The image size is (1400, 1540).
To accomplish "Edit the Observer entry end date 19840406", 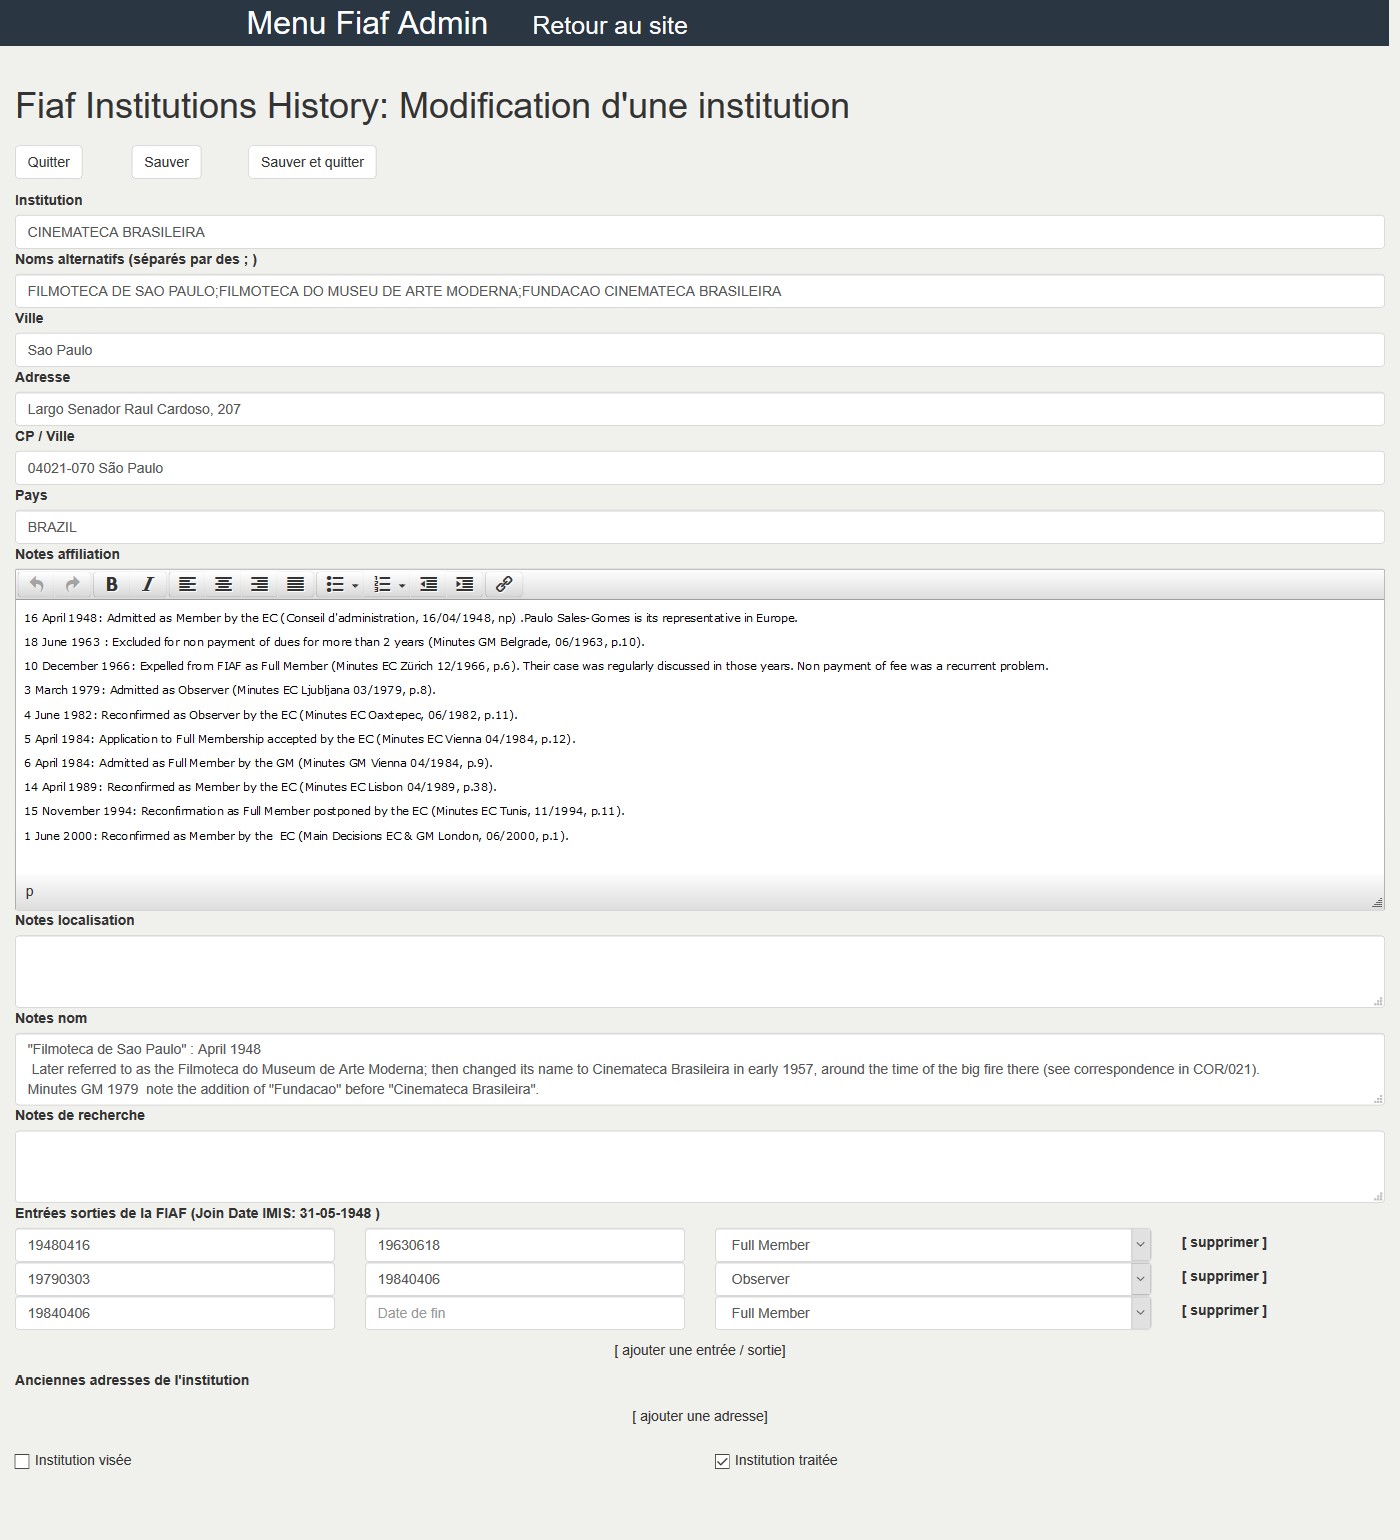I will click(x=525, y=1279).
